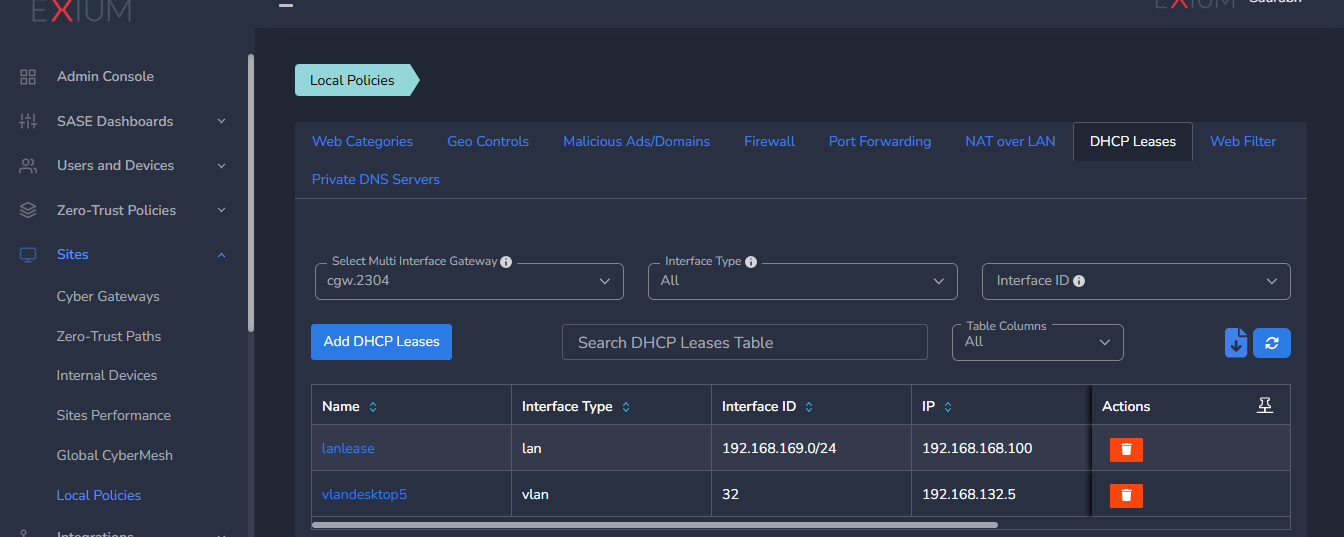The width and height of the screenshot is (1344, 537).
Task: Click trash icon for vlandesktop5 row
Action: 1126,495
